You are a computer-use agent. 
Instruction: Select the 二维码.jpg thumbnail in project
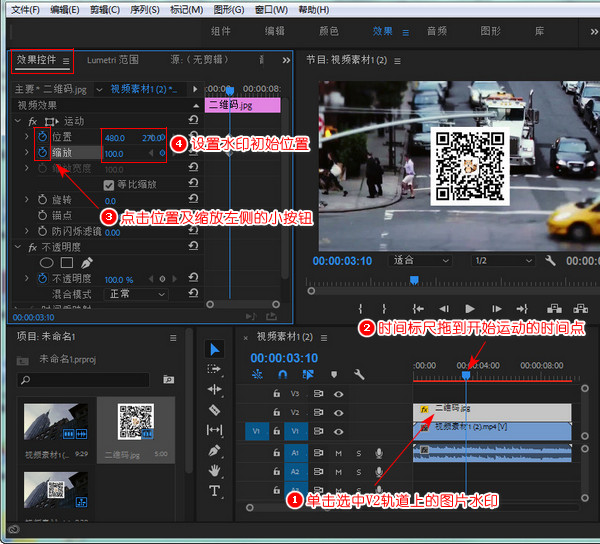pyautogui.click(x=136, y=422)
